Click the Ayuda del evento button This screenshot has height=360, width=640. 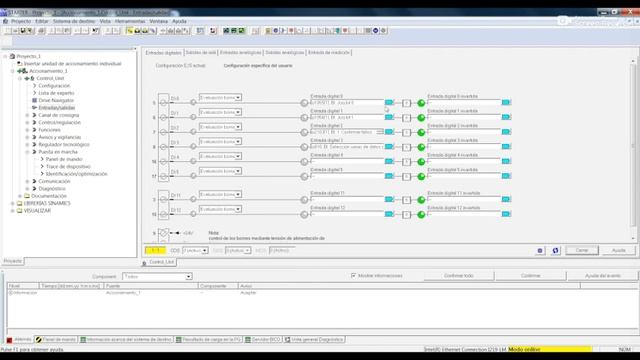[602, 276]
